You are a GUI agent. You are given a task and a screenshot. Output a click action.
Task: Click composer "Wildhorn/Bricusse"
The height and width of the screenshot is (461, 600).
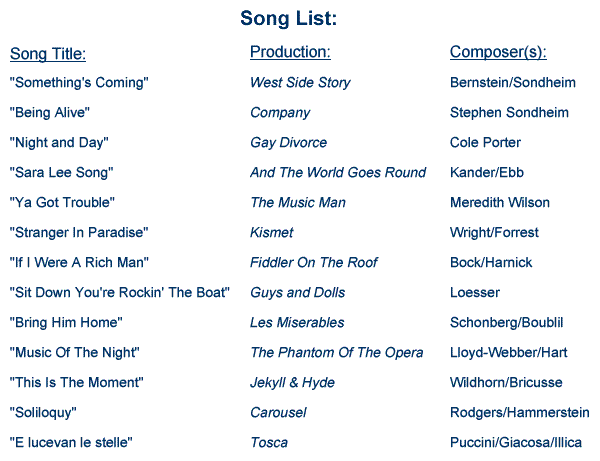pos(506,383)
